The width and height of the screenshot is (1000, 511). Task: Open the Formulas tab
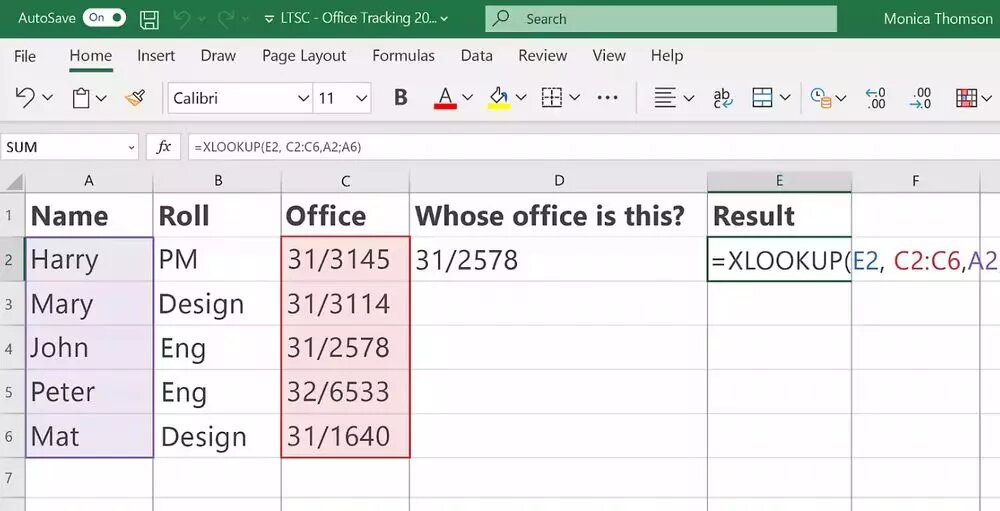click(403, 56)
